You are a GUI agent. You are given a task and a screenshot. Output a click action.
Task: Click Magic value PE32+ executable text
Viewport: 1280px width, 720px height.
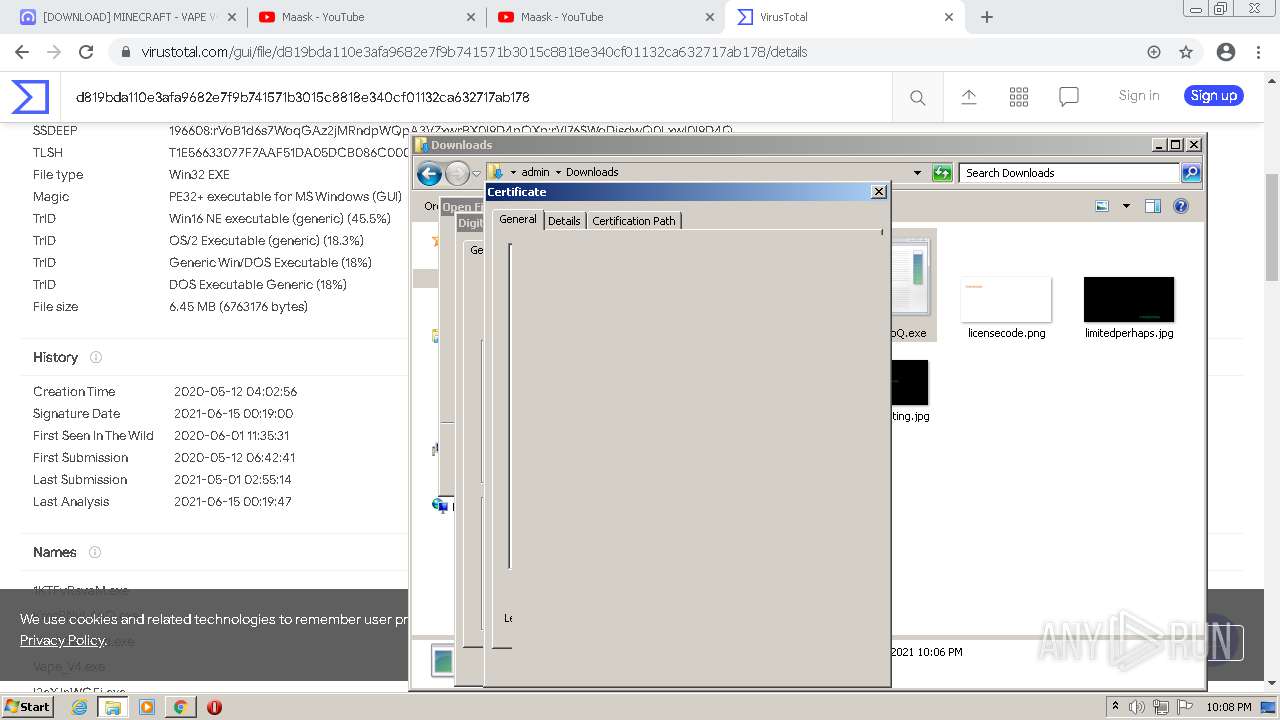point(285,197)
